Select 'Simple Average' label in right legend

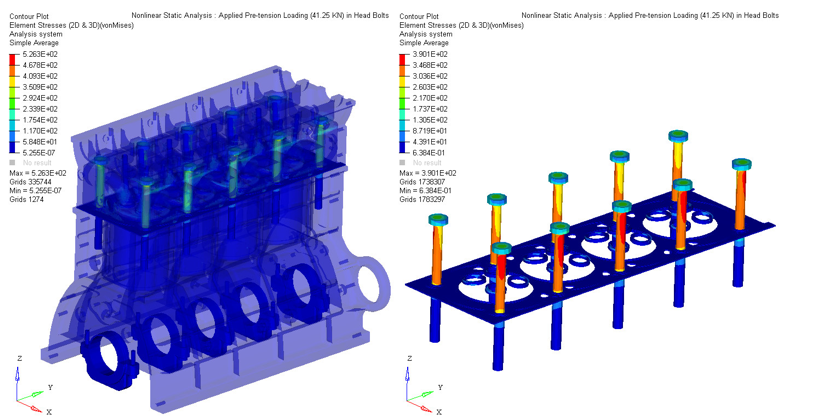[x=424, y=43]
